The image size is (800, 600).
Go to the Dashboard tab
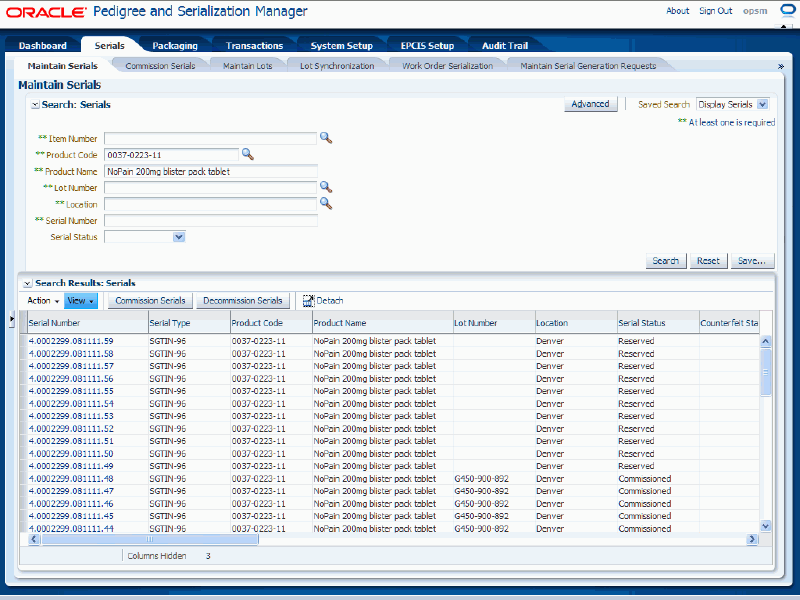click(42, 45)
